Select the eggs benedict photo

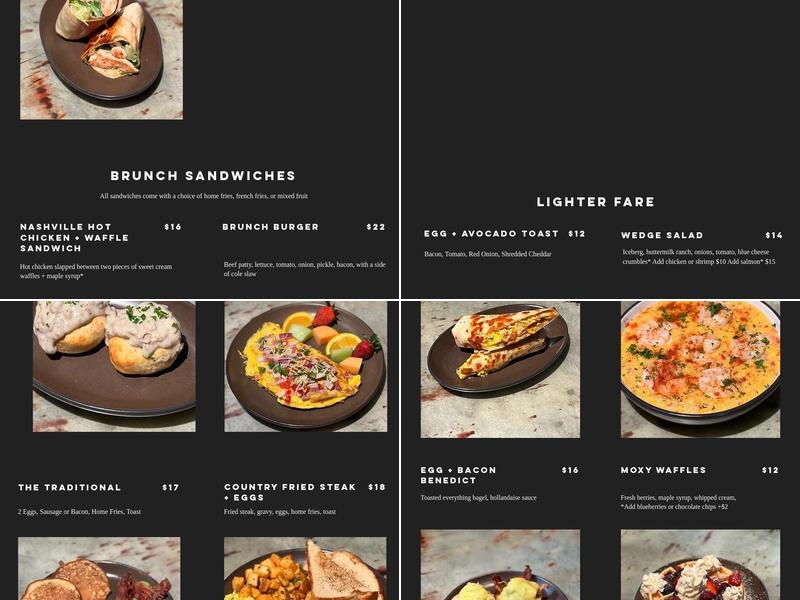pos(500,565)
